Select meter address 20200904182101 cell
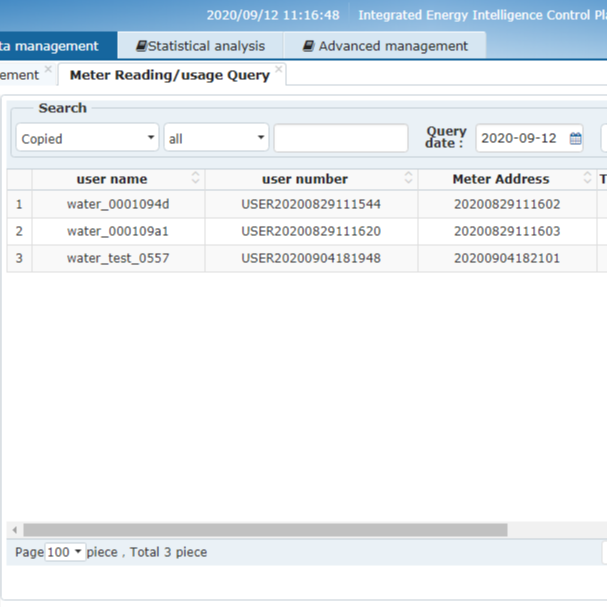Viewport: 607px width, 607px height. tap(507, 258)
